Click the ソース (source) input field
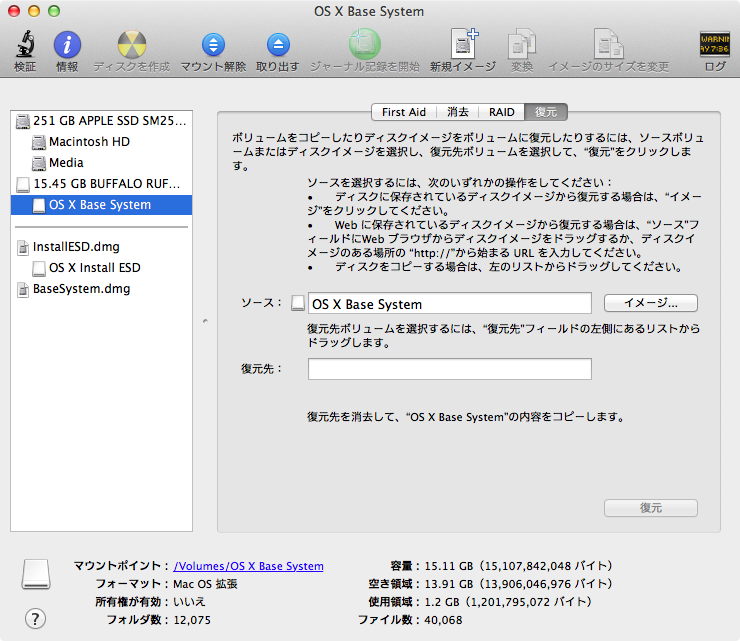This screenshot has height=641, width=740. (x=450, y=303)
